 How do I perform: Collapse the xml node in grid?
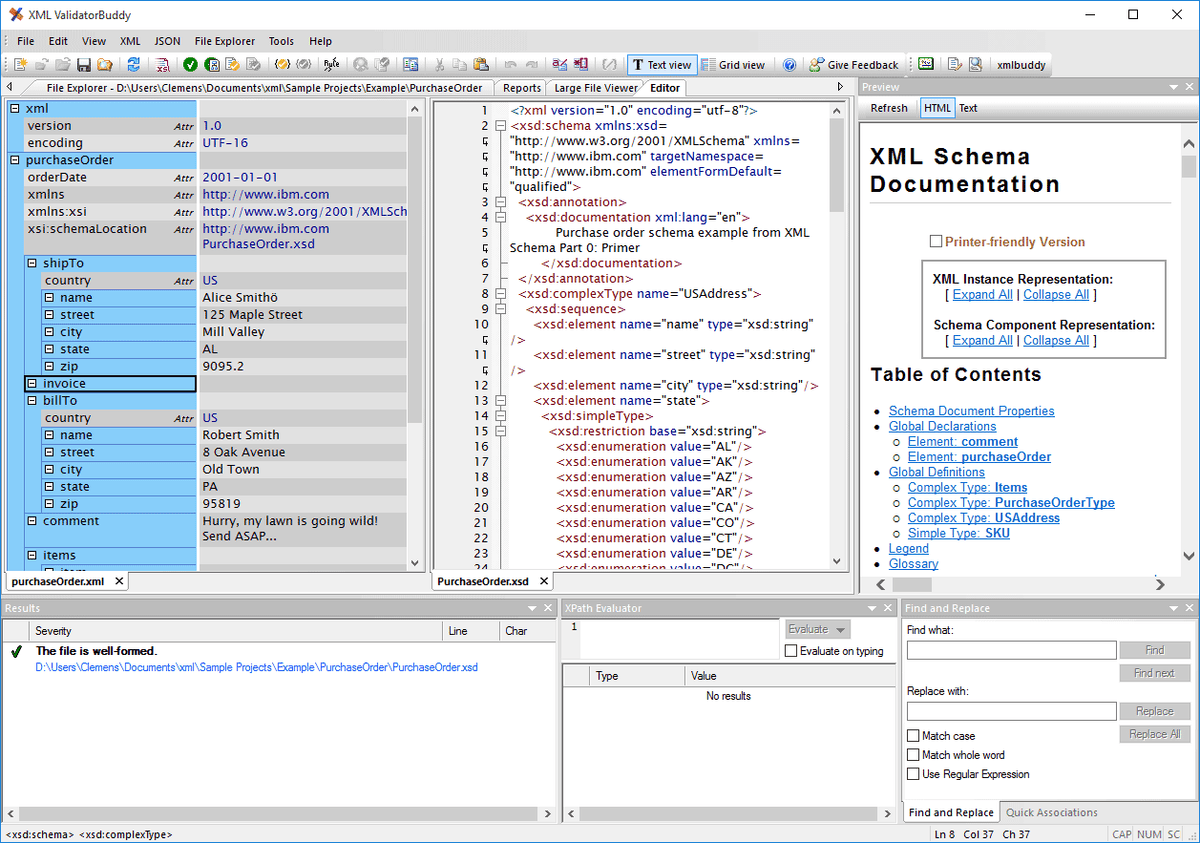coord(15,108)
